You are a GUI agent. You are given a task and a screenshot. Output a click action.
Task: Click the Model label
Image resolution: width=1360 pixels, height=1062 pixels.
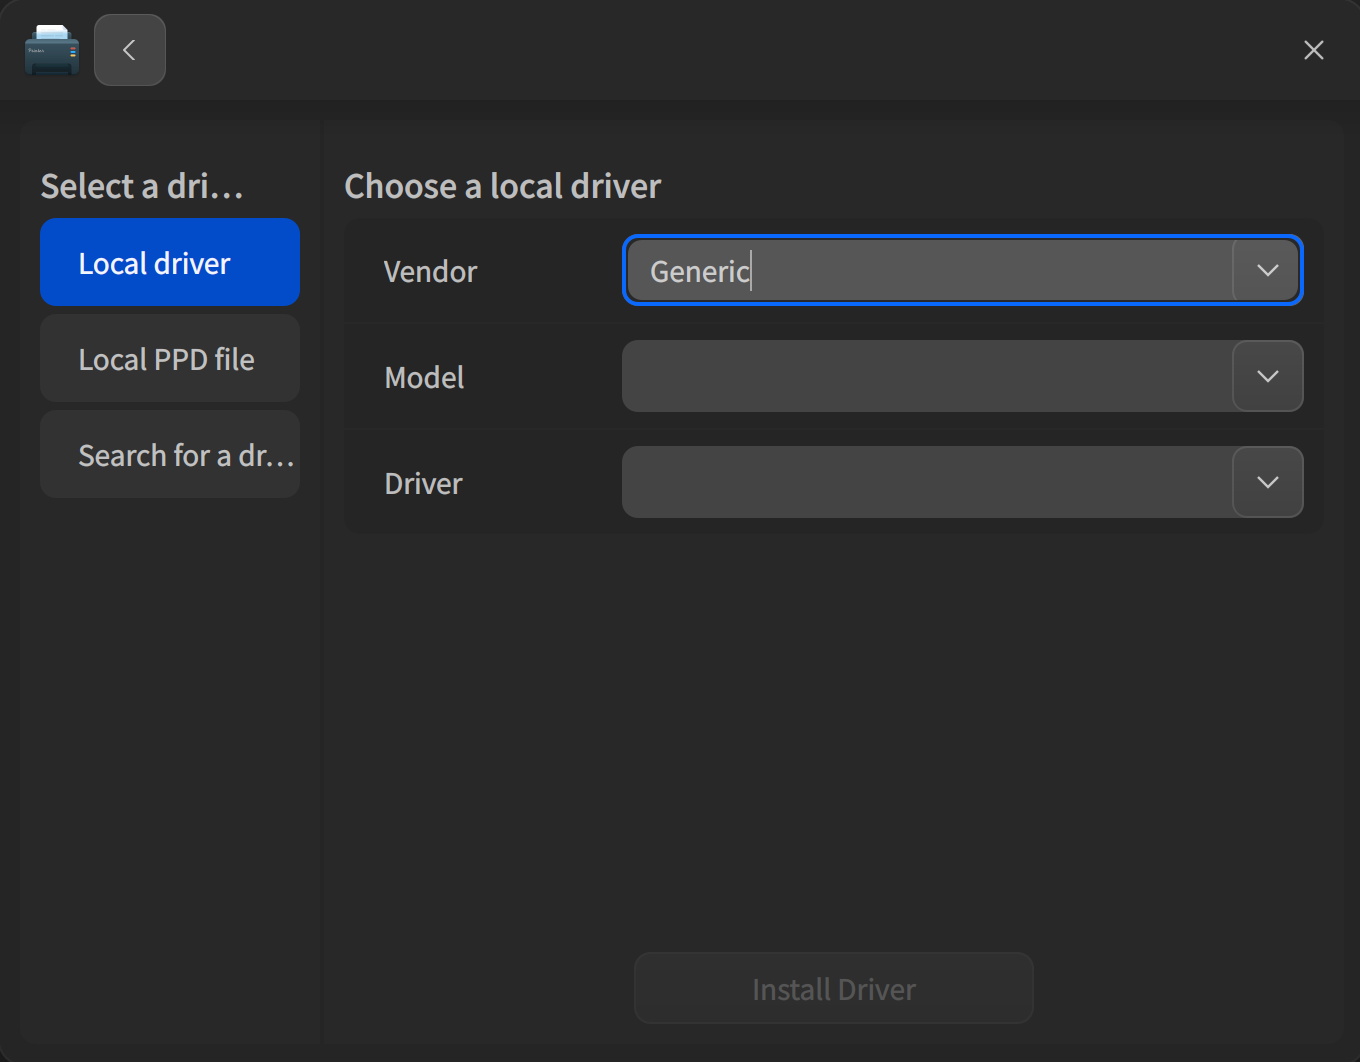tap(425, 377)
